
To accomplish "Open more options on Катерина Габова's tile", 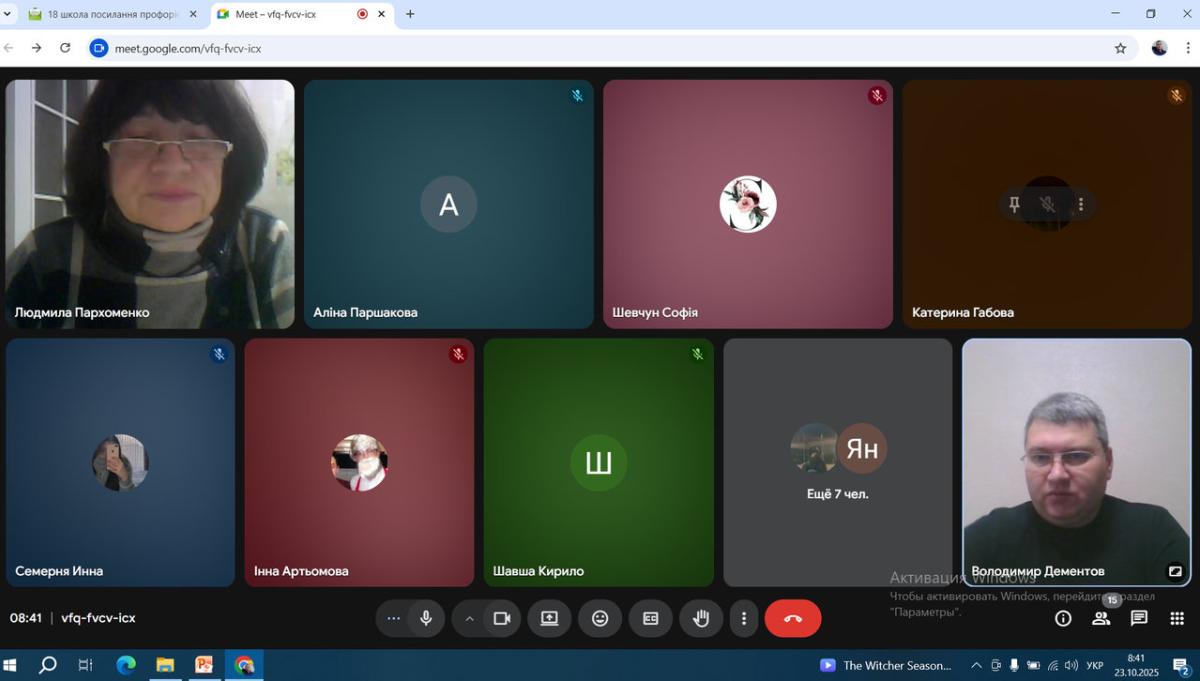I will point(1081,205).
